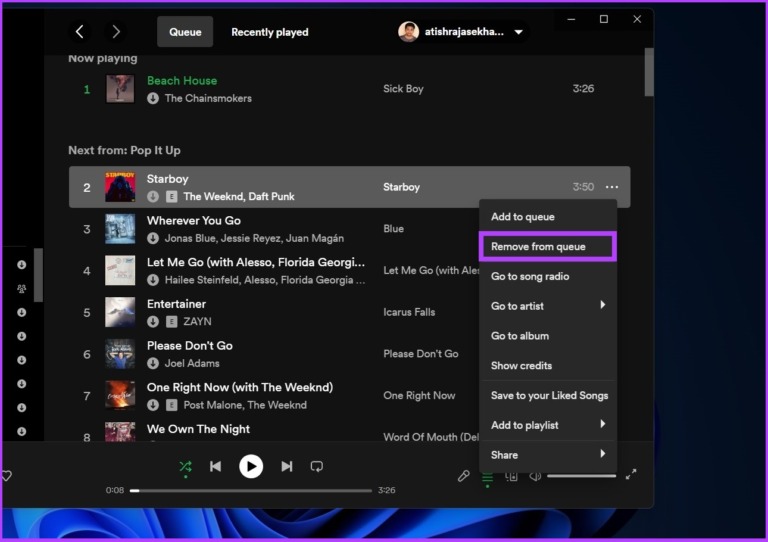The image size is (768, 542).
Task: Toggle the repeat mode
Action: (316, 467)
